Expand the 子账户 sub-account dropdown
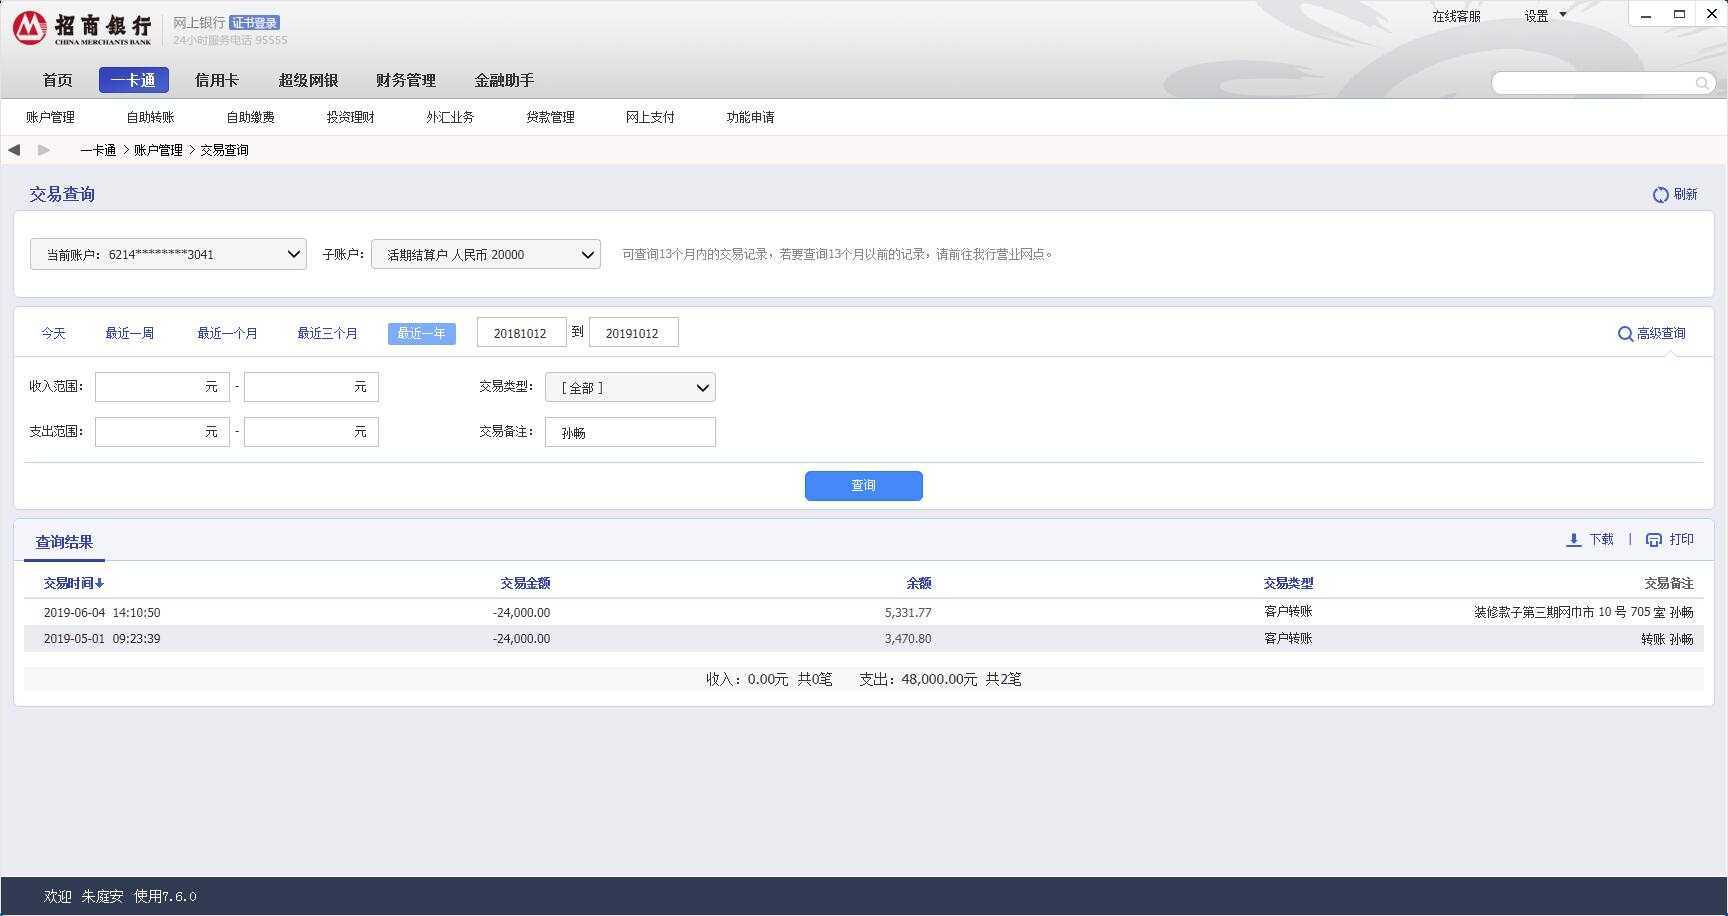Image resolution: width=1728 pixels, height=916 pixels. click(486, 254)
